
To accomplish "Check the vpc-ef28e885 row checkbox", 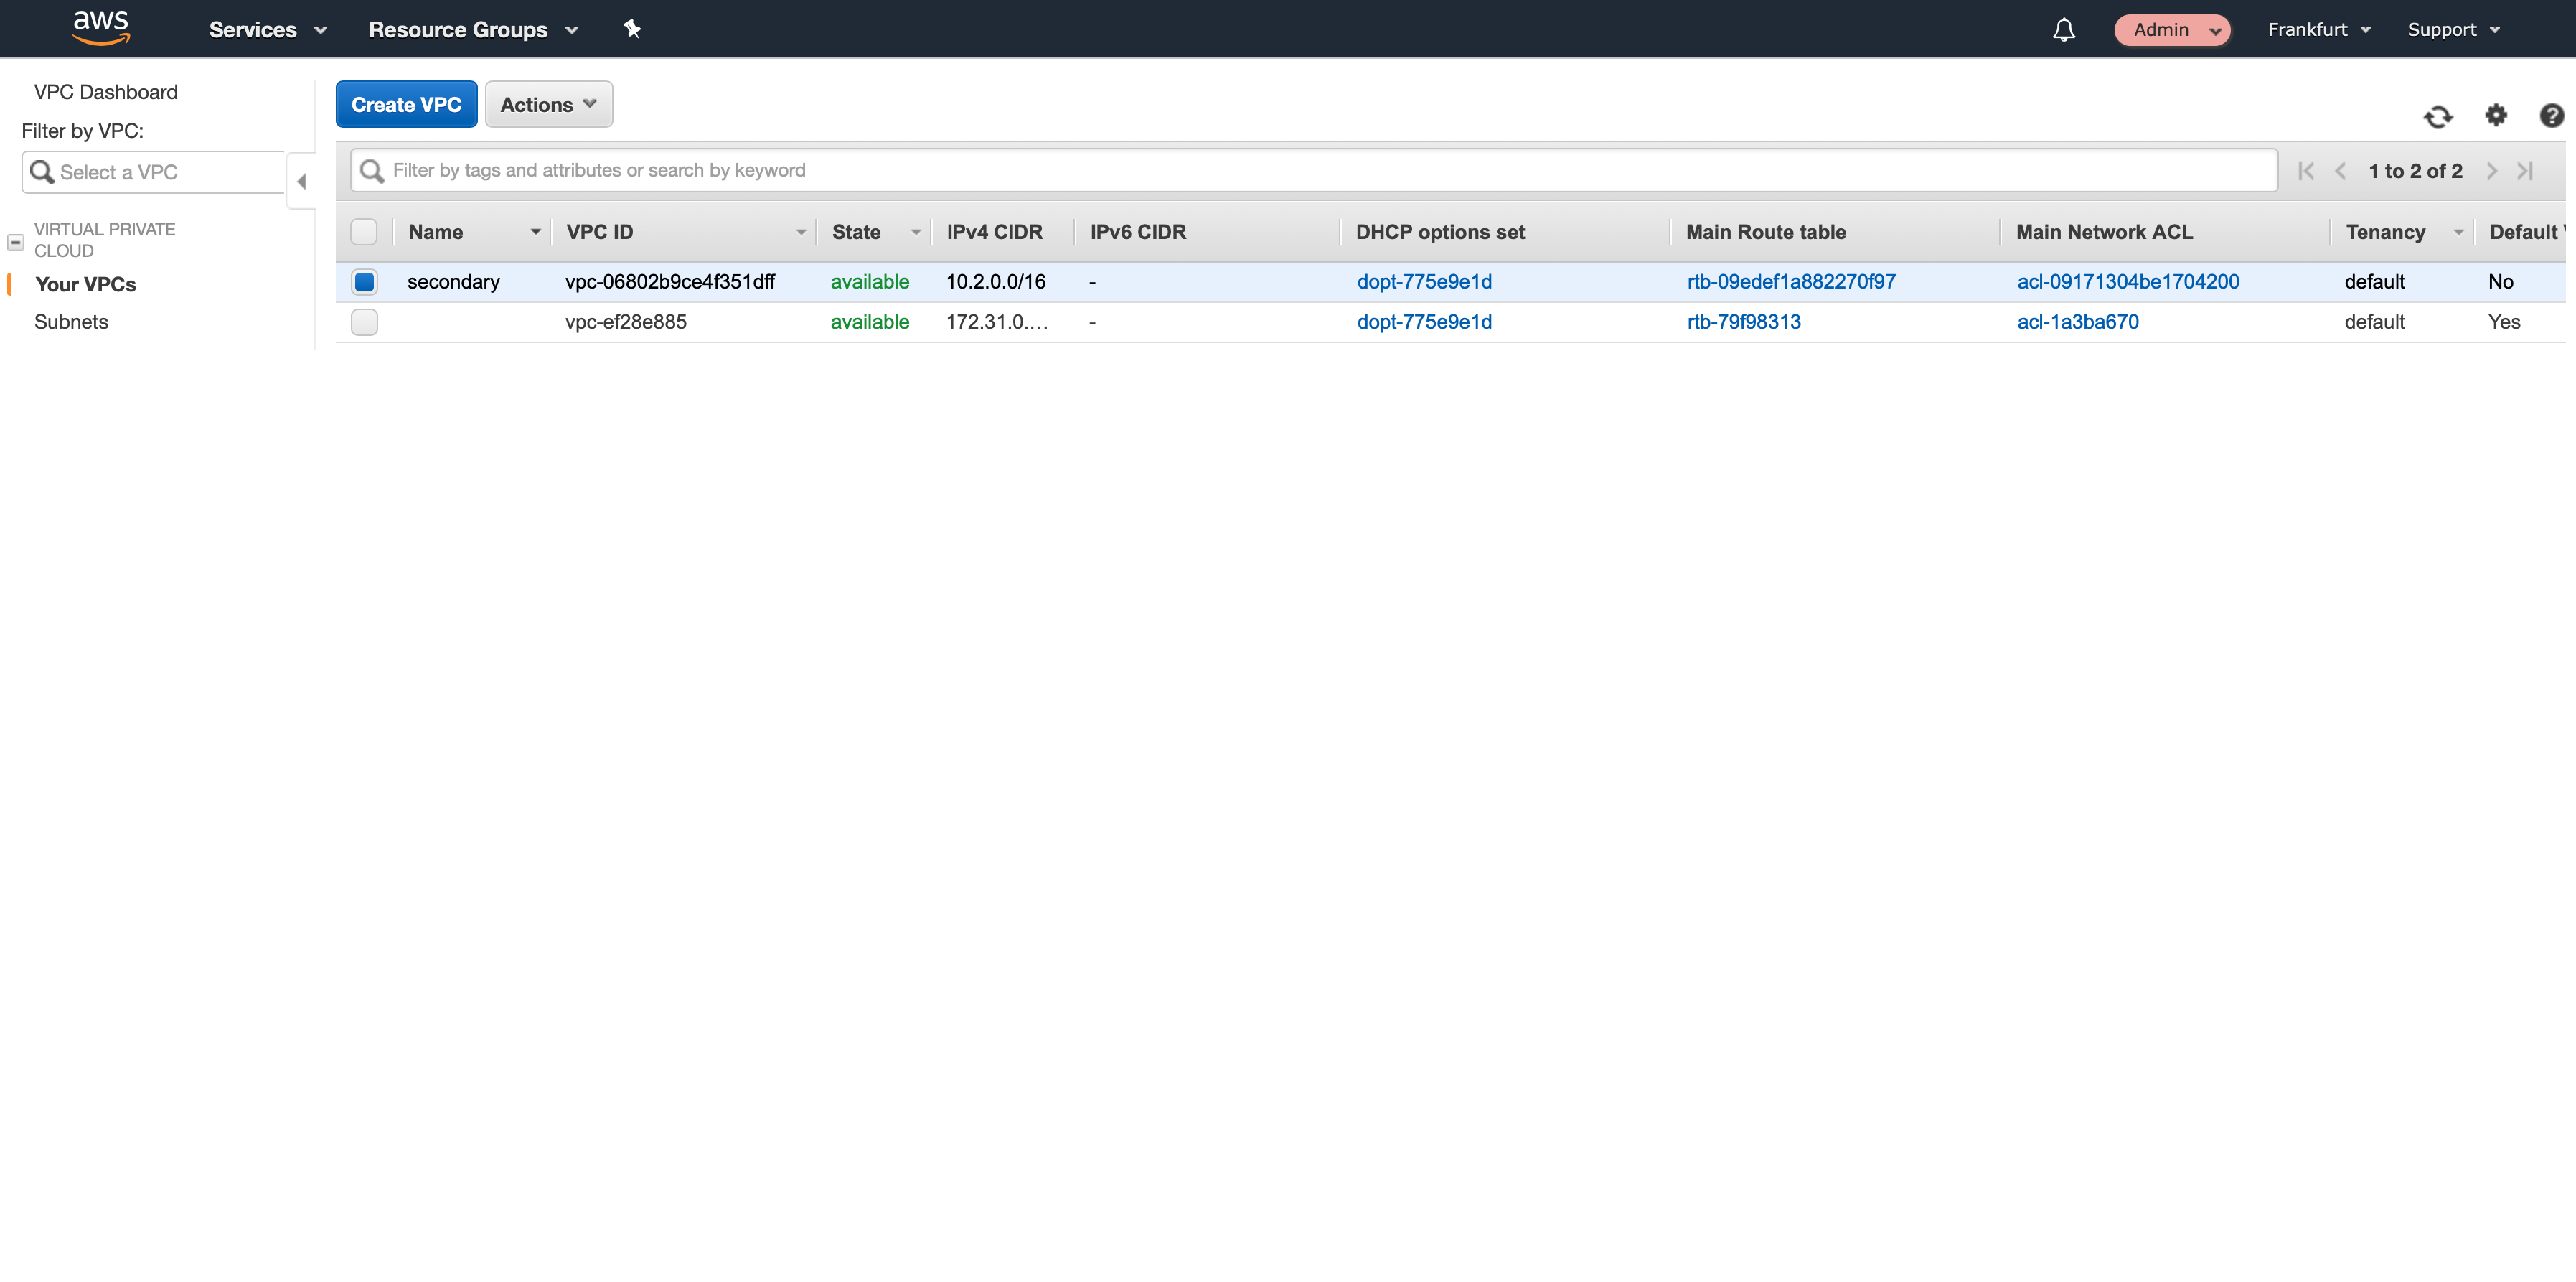I will (364, 322).
